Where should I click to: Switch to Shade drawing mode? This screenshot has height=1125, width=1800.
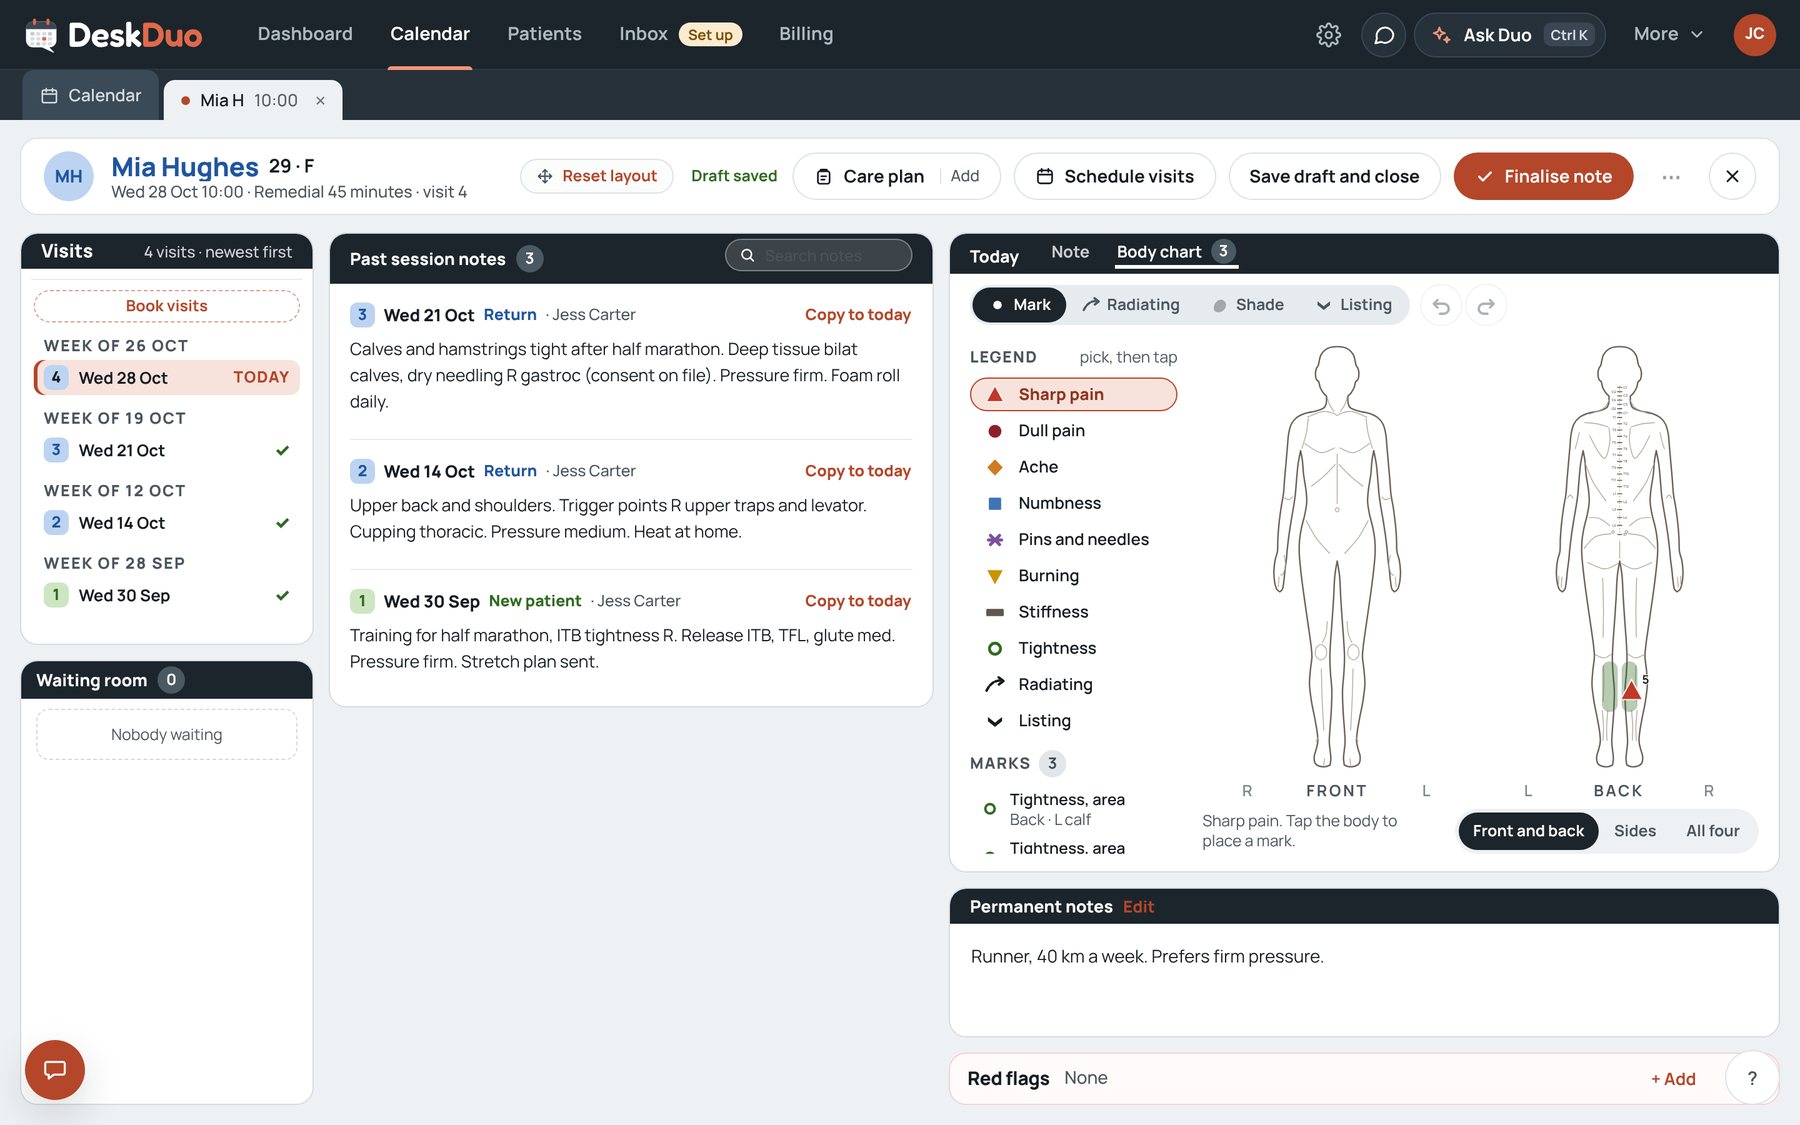click(x=1248, y=305)
